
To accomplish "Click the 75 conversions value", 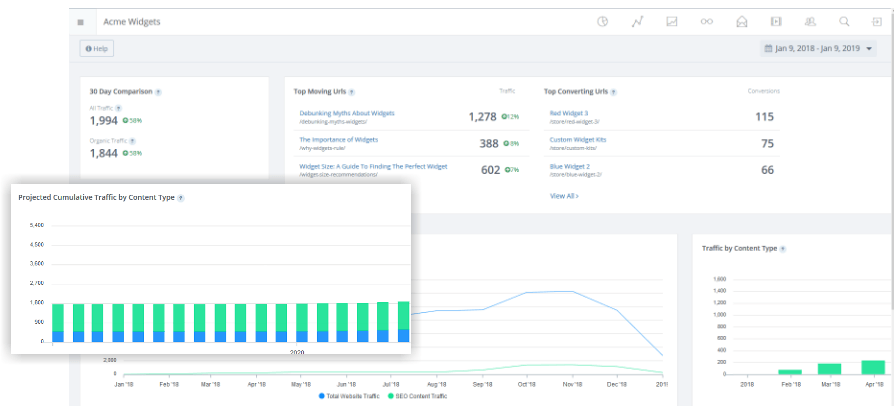I will point(767,144).
